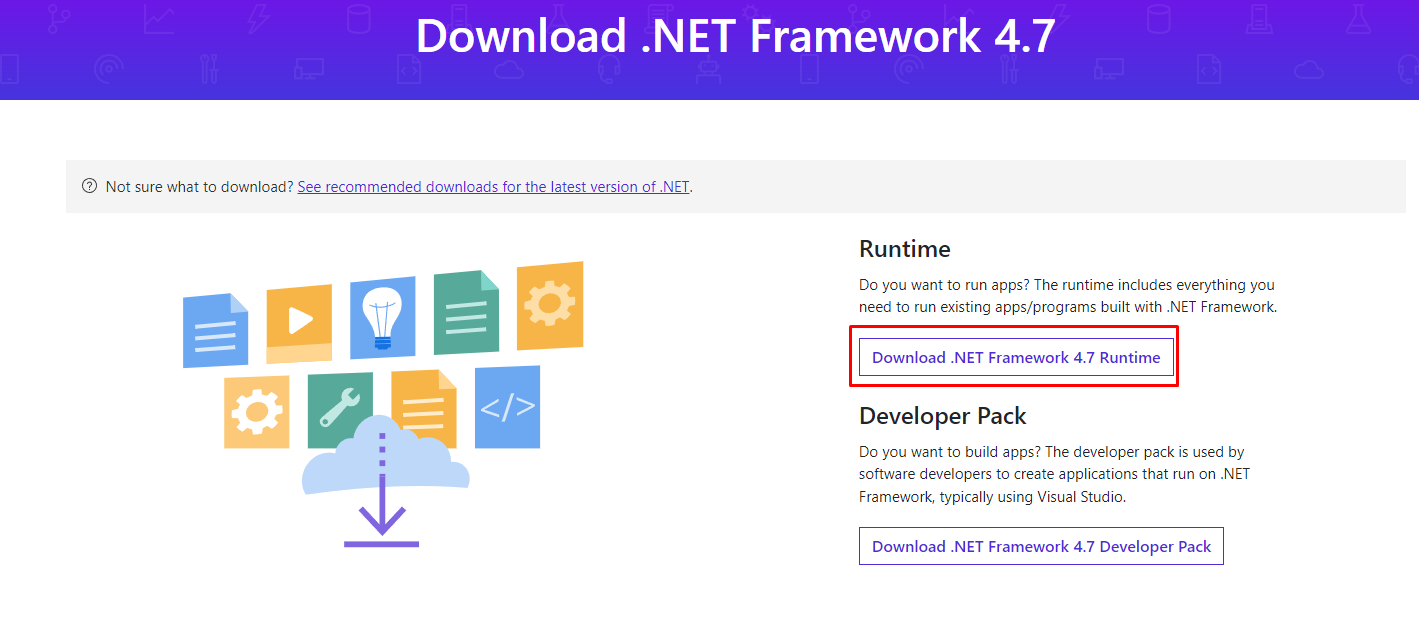Screen dimensions: 1419x636
Task: Open the recommended downloads for latest .NET link
Action: coord(493,186)
